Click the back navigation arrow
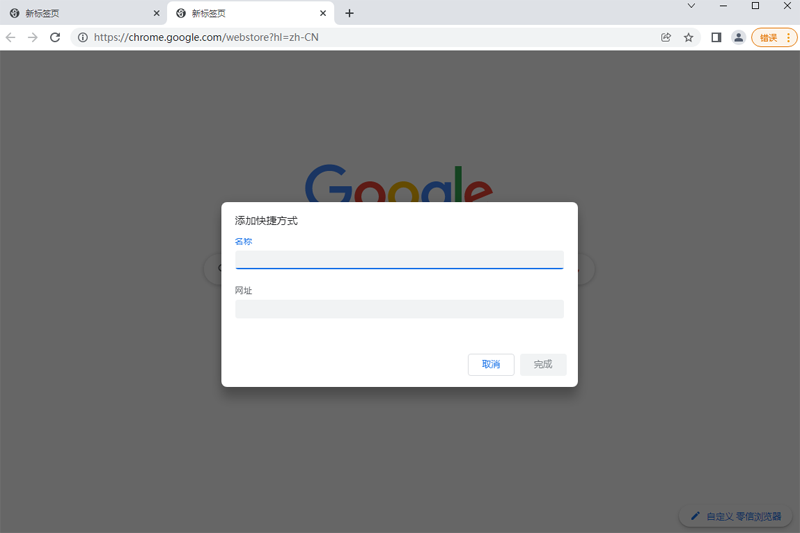Viewport: 800px width, 533px height. pos(11,37)
